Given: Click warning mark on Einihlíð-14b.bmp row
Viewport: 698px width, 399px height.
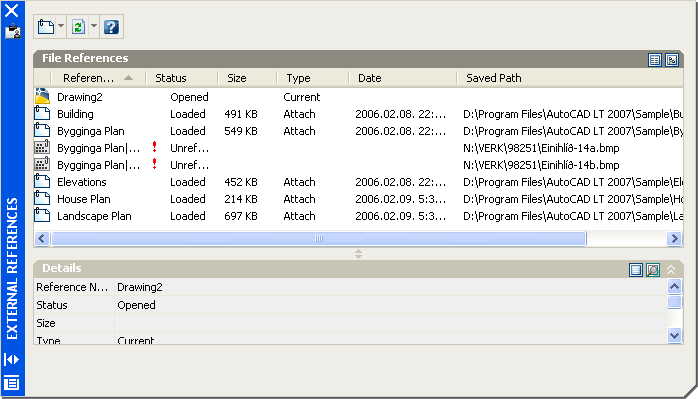Looking at the screenshot, I should (x=154, y=164).
